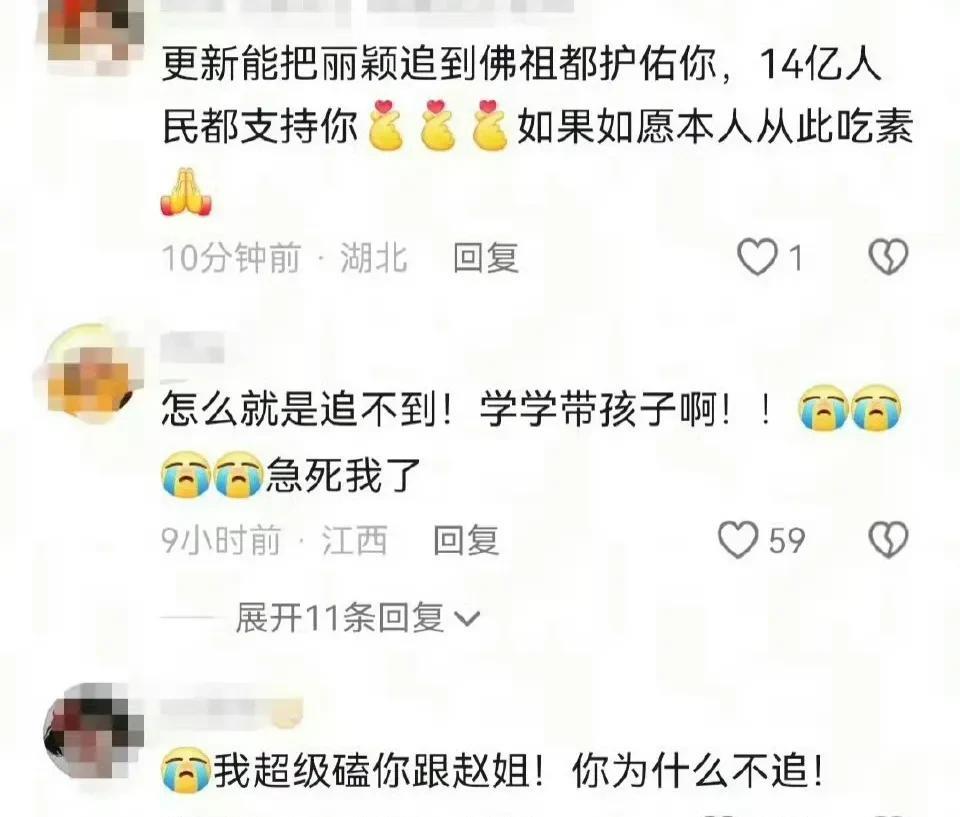Tap the praying hands emoji
Screen dimensions: 960x817
point(186,192)
